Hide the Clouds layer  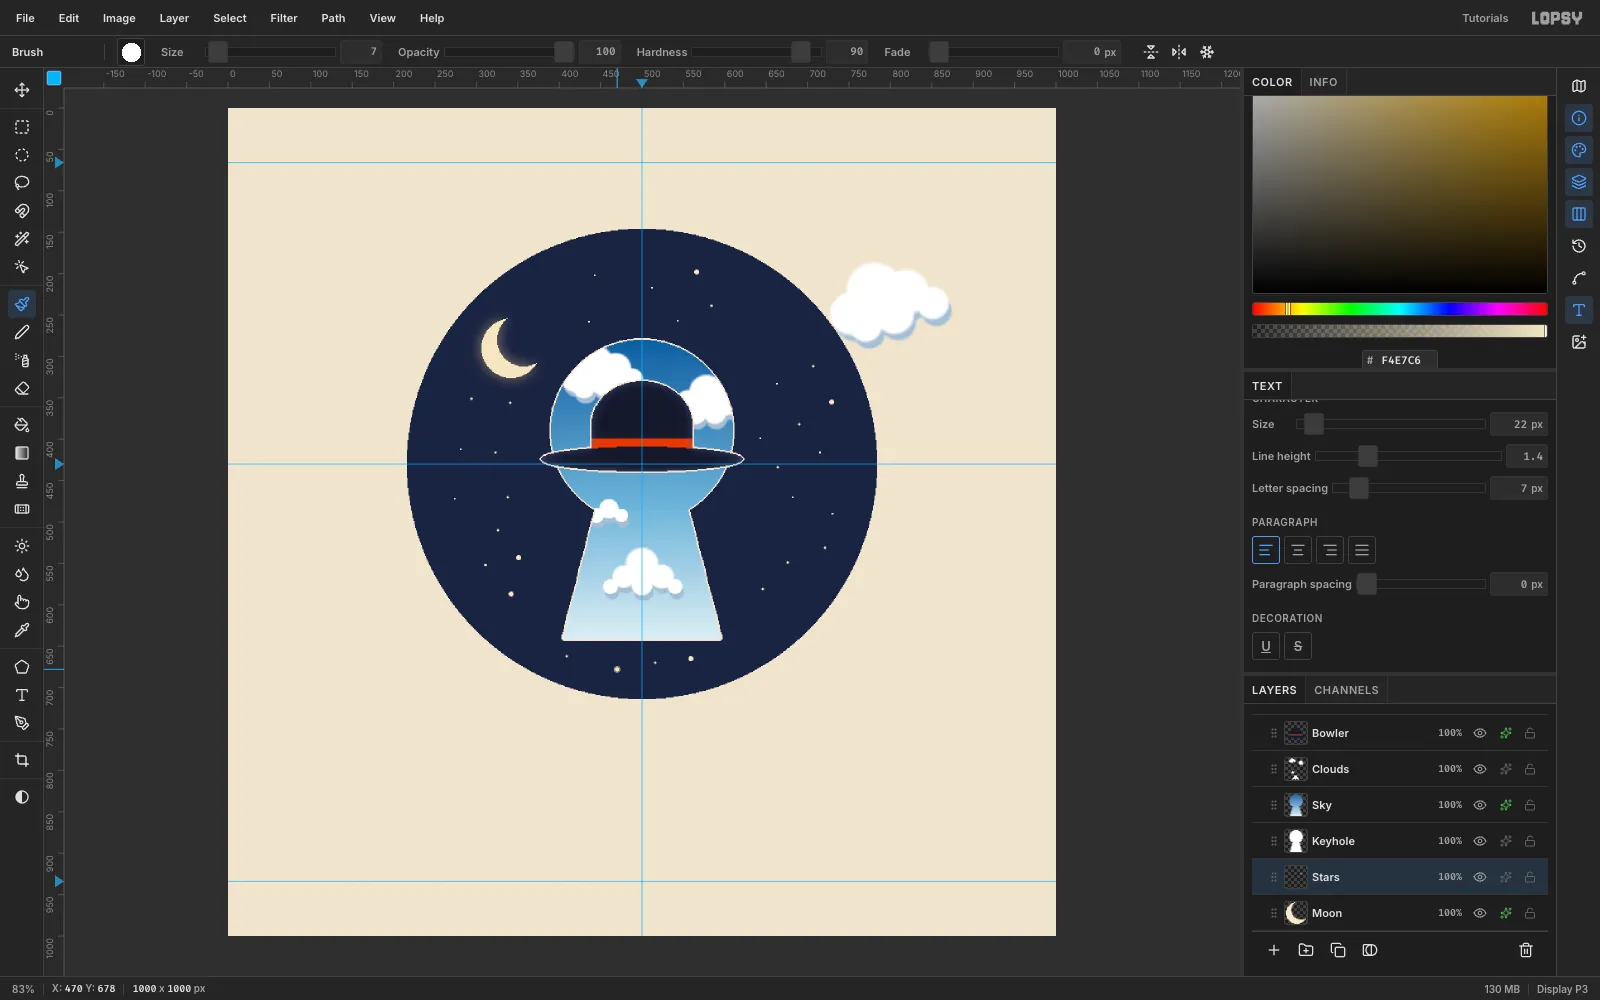(x=1480, y=769)
